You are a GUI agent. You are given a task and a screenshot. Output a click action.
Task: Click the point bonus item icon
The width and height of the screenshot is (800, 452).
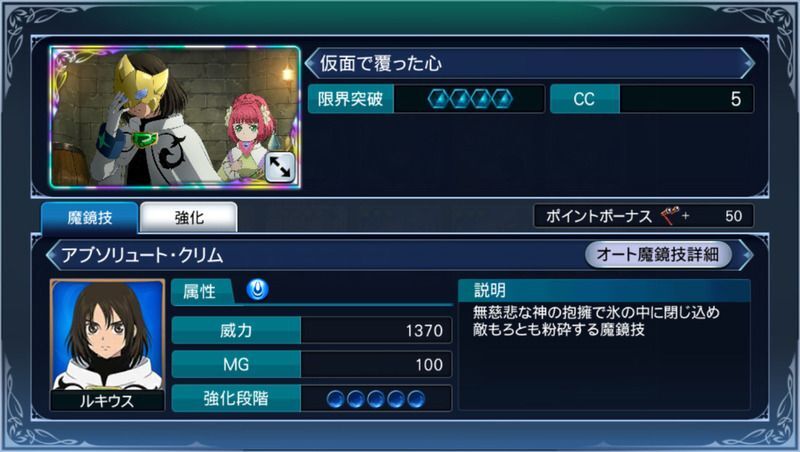670,216
